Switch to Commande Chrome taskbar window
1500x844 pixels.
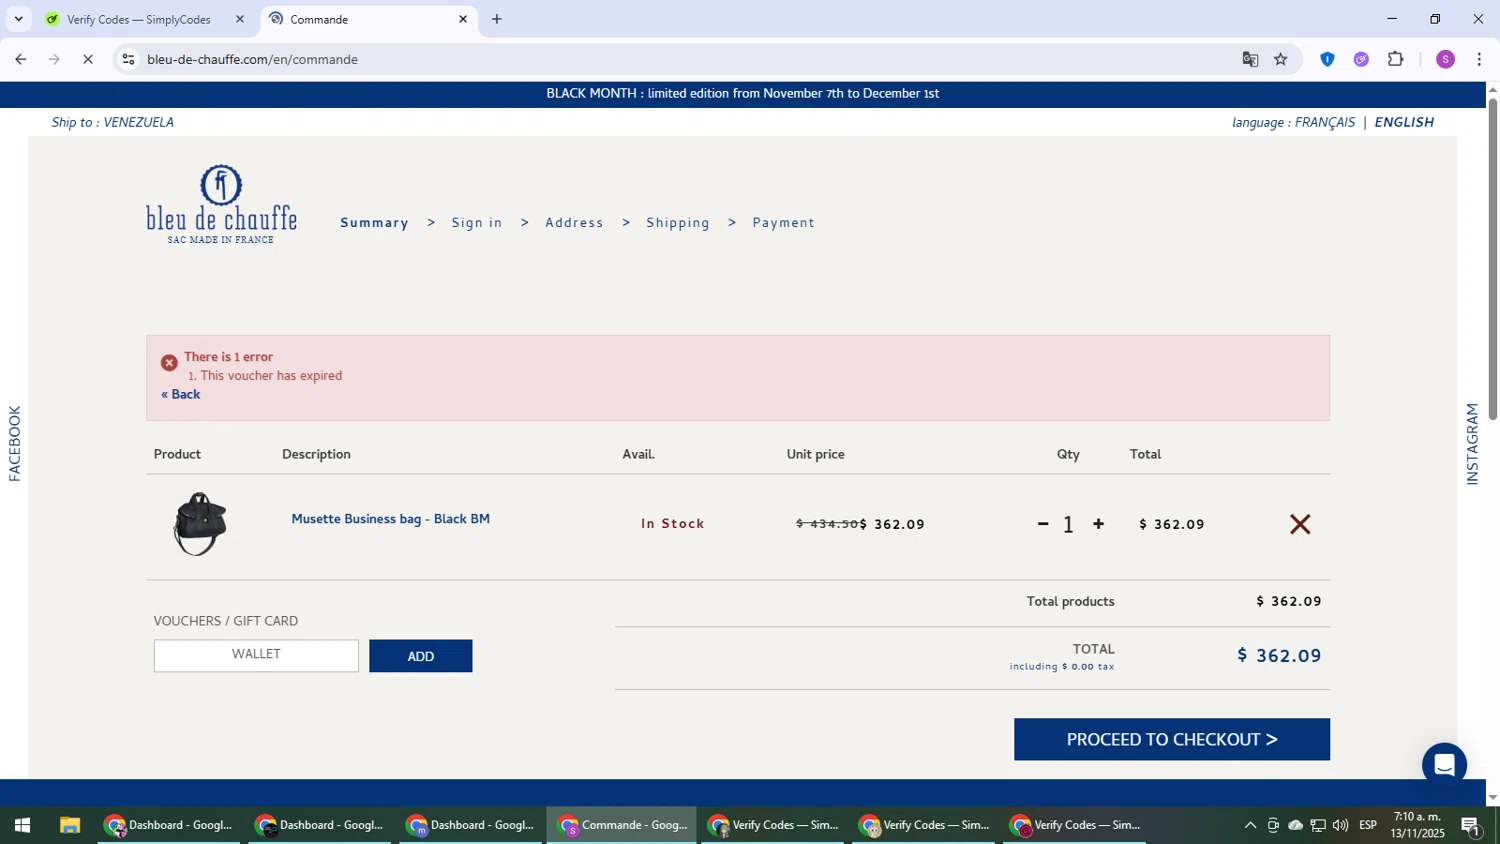click(622, 825)
